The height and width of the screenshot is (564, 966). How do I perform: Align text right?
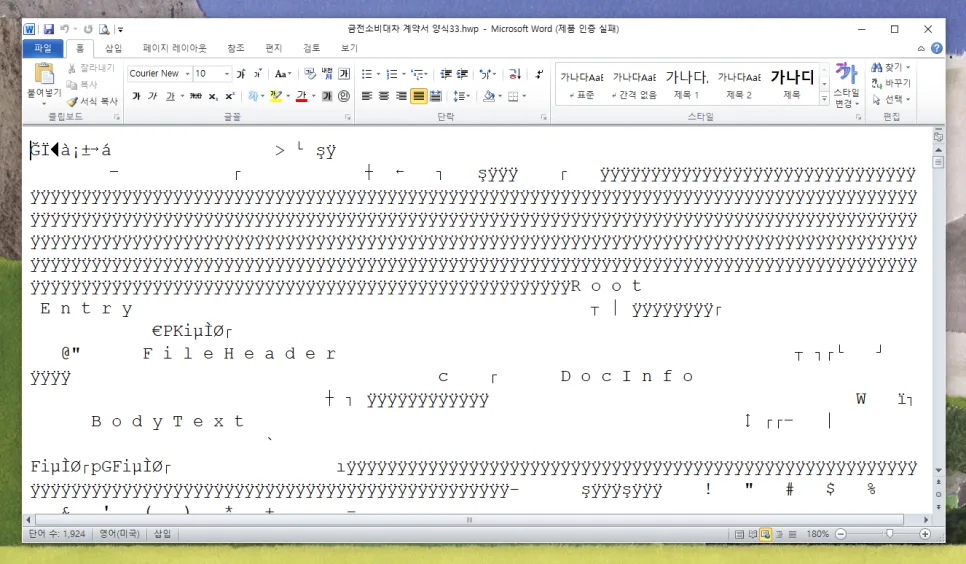click(x=401, y=96)
